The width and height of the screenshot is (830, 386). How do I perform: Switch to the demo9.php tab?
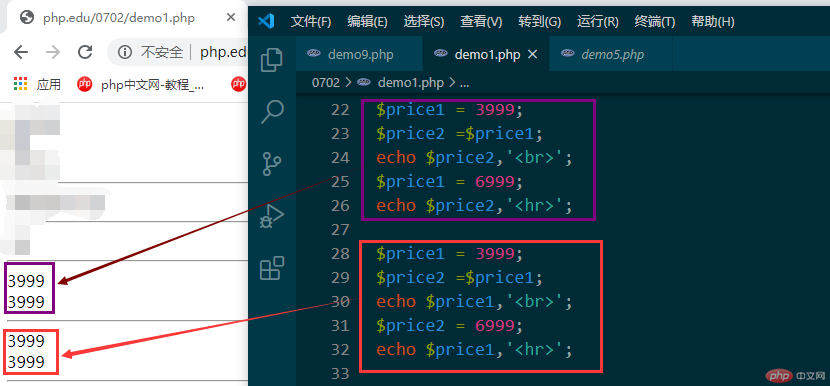click(x=359, y=54)
